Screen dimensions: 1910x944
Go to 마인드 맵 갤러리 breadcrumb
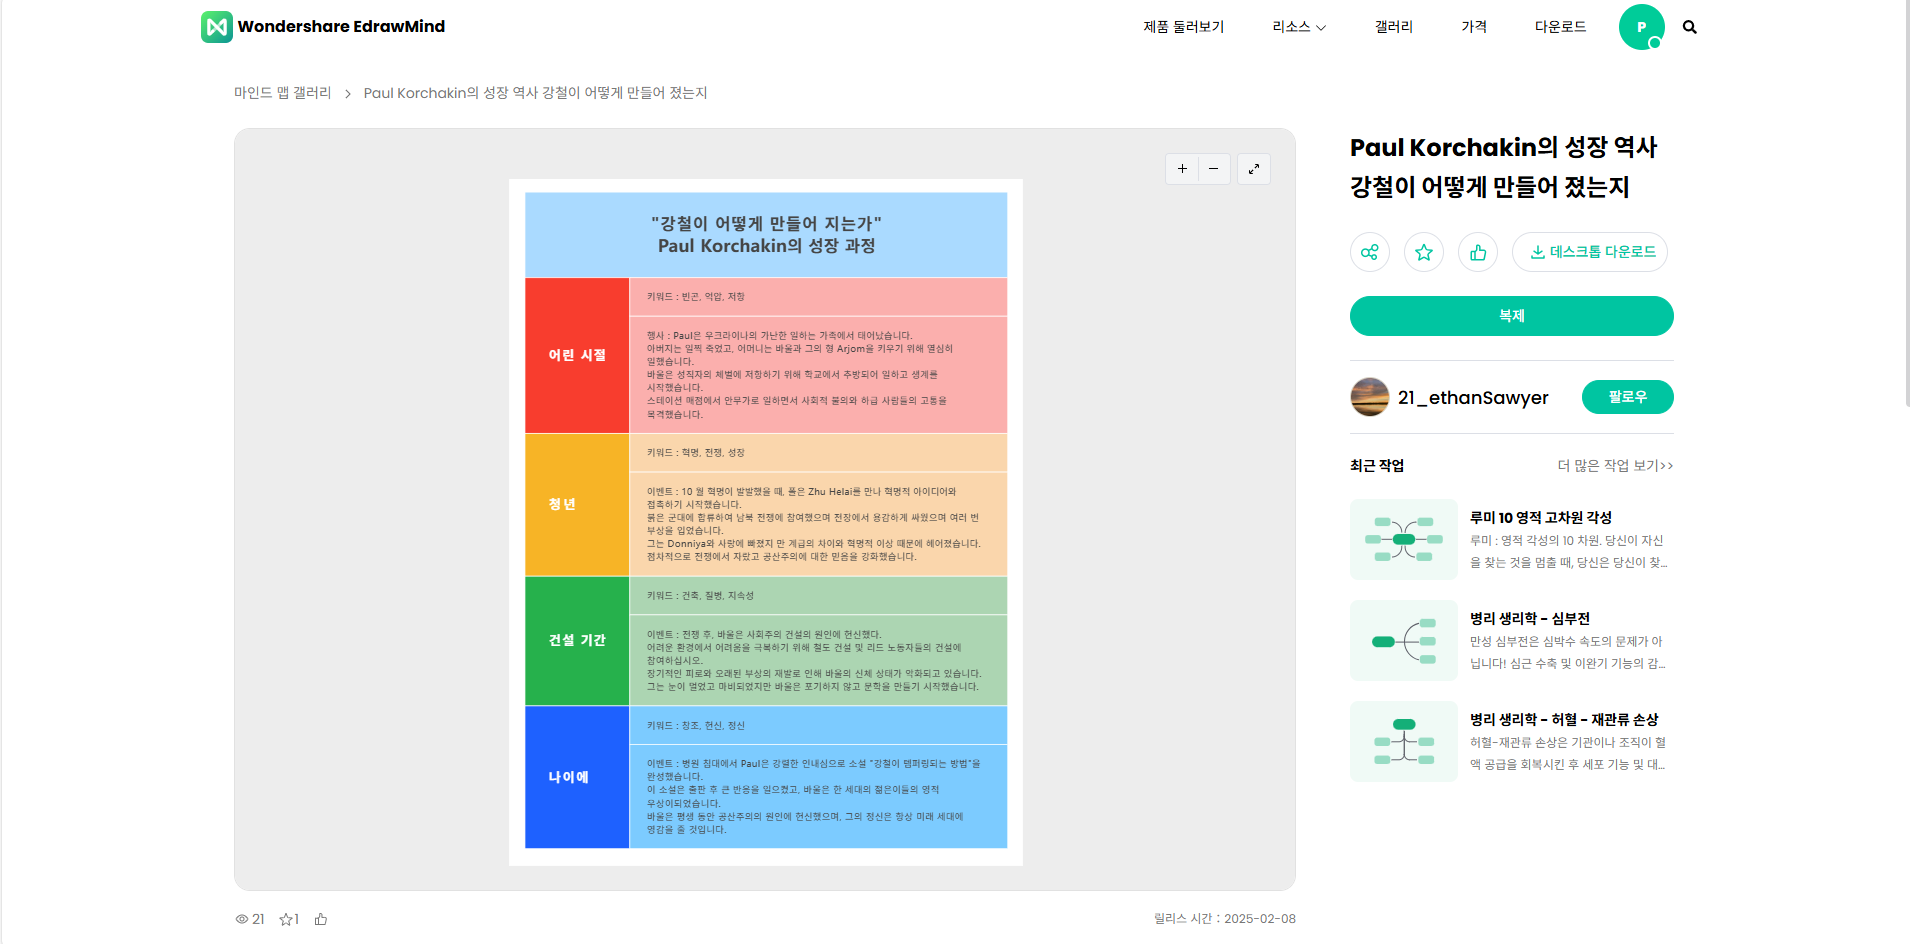[x=282, y=93]
